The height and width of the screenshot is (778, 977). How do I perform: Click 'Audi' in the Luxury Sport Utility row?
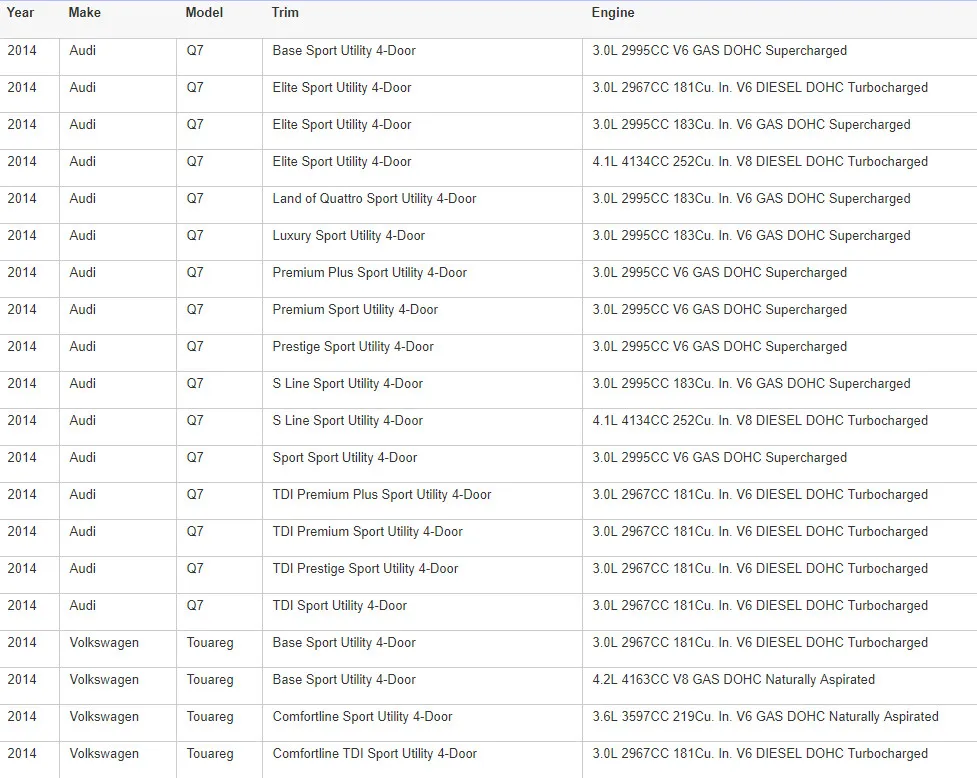pos(82,235)
